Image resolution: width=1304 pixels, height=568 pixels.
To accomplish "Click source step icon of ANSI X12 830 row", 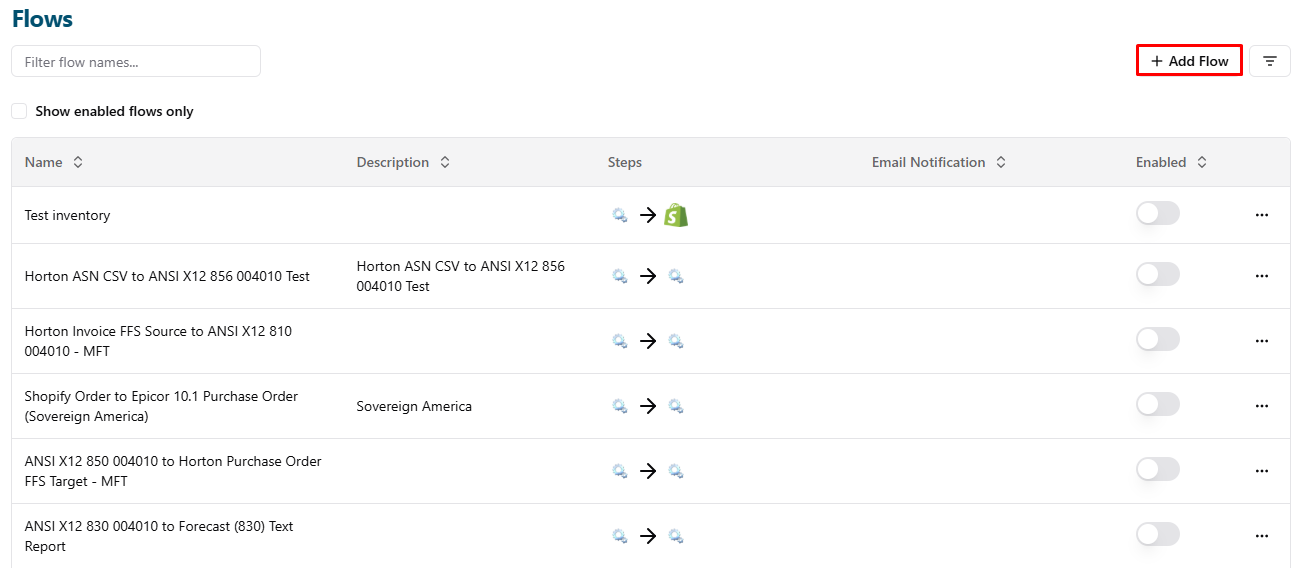I will click(x=620, y=536).
